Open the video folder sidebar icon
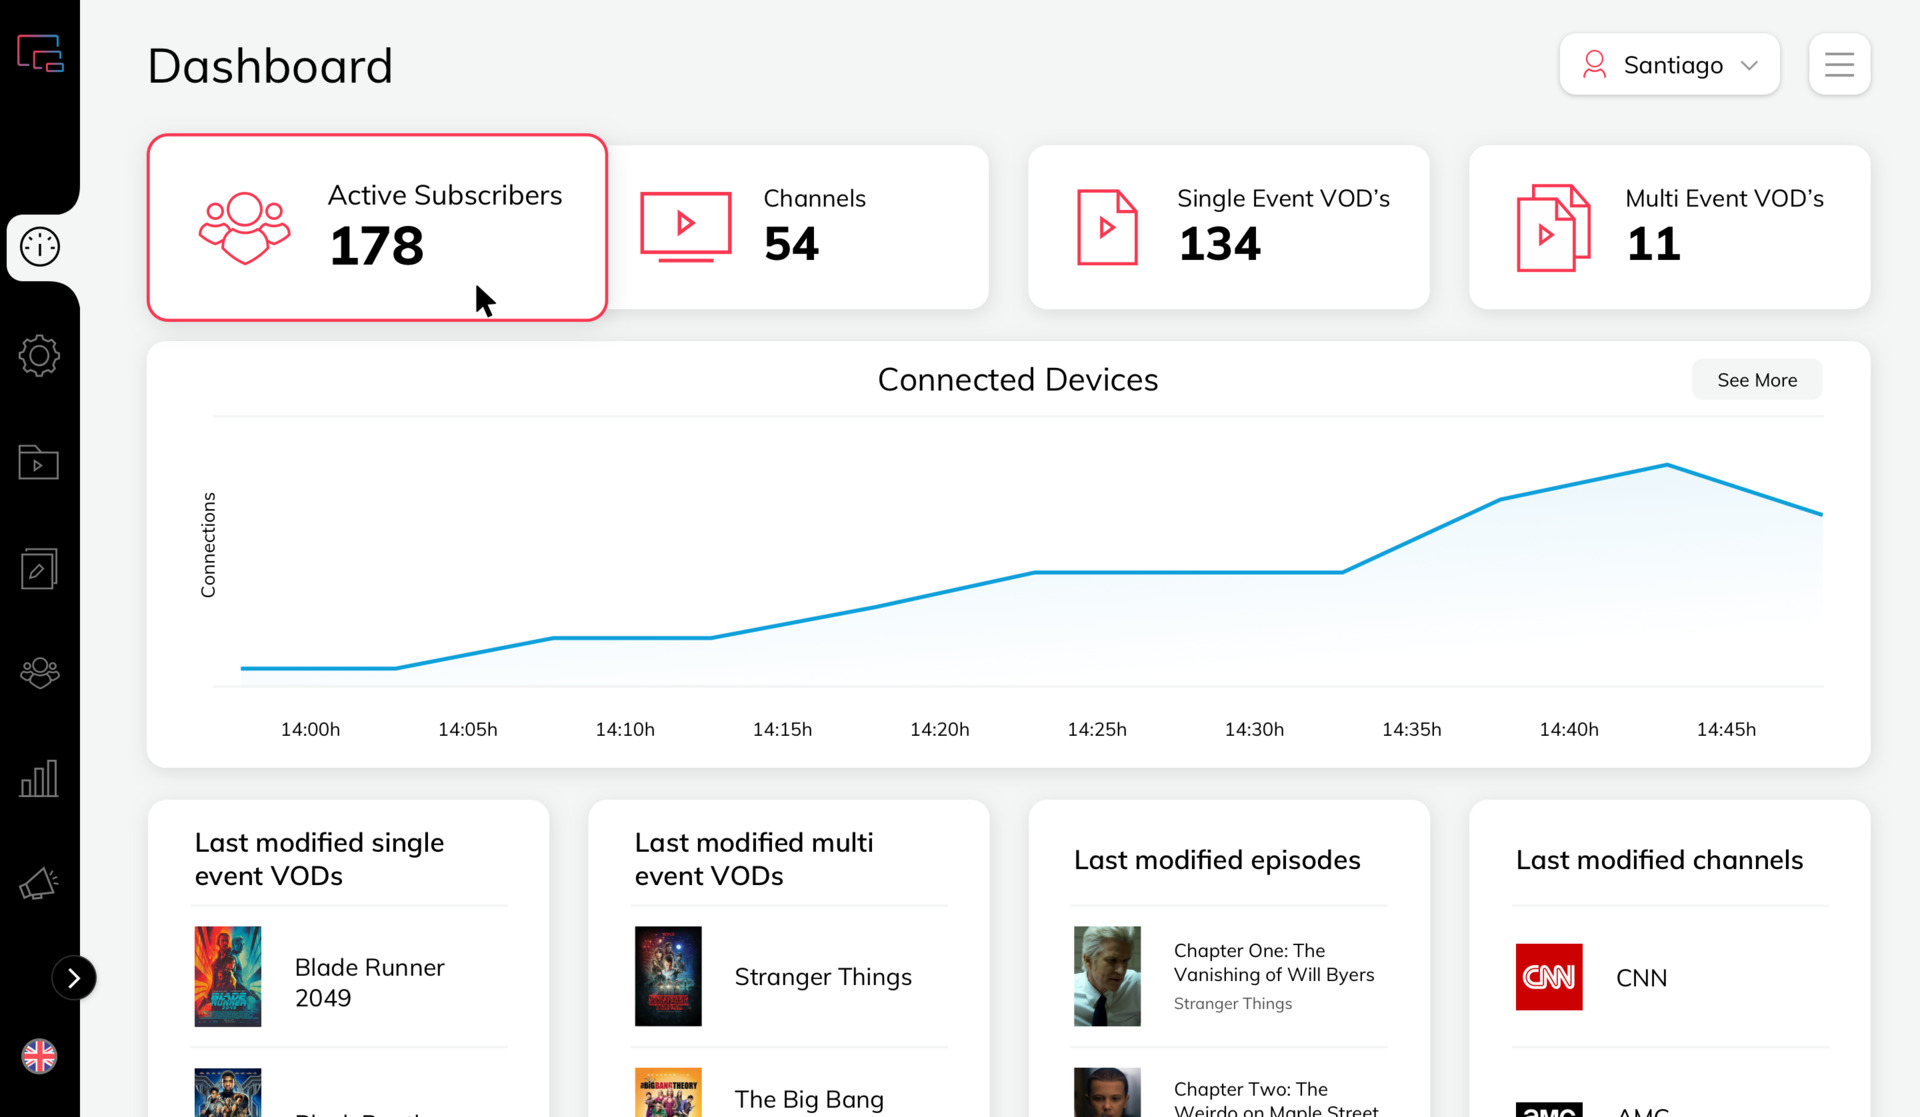 (39, 462)
